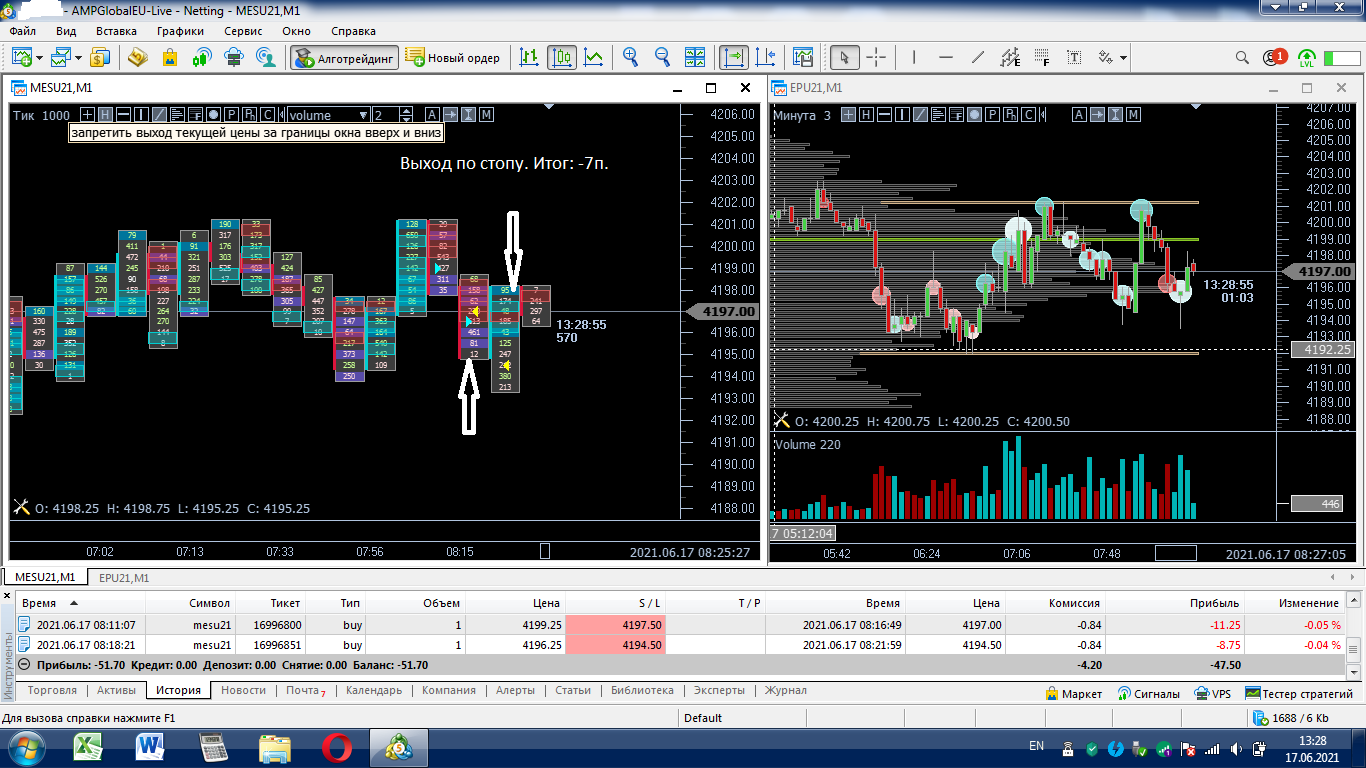
Task: Click the MESU21 chart time scrollbar handle
Action: click(x=545, y=551)
